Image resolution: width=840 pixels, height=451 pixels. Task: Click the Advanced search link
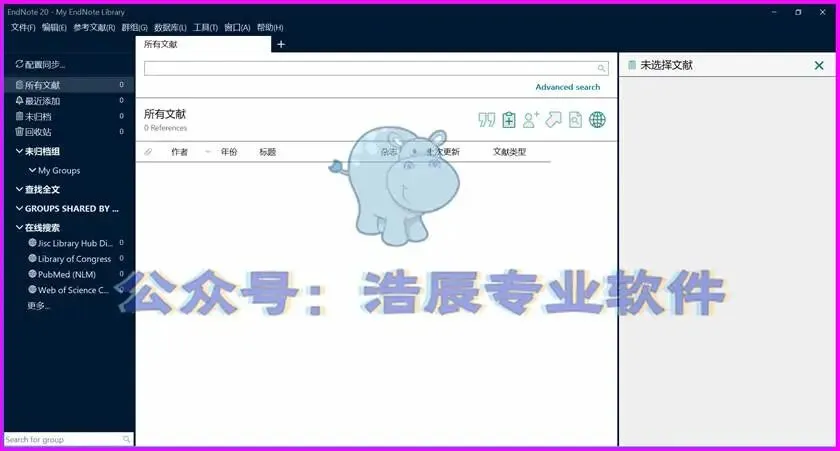pos(567,87)
